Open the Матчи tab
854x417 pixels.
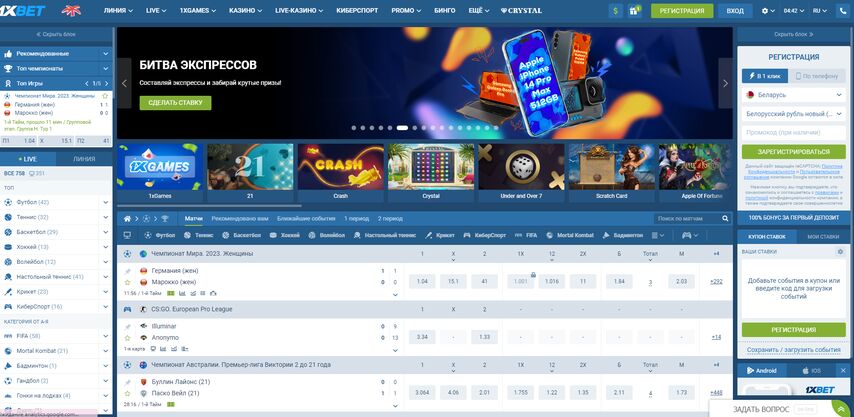(x=193, y=218)
